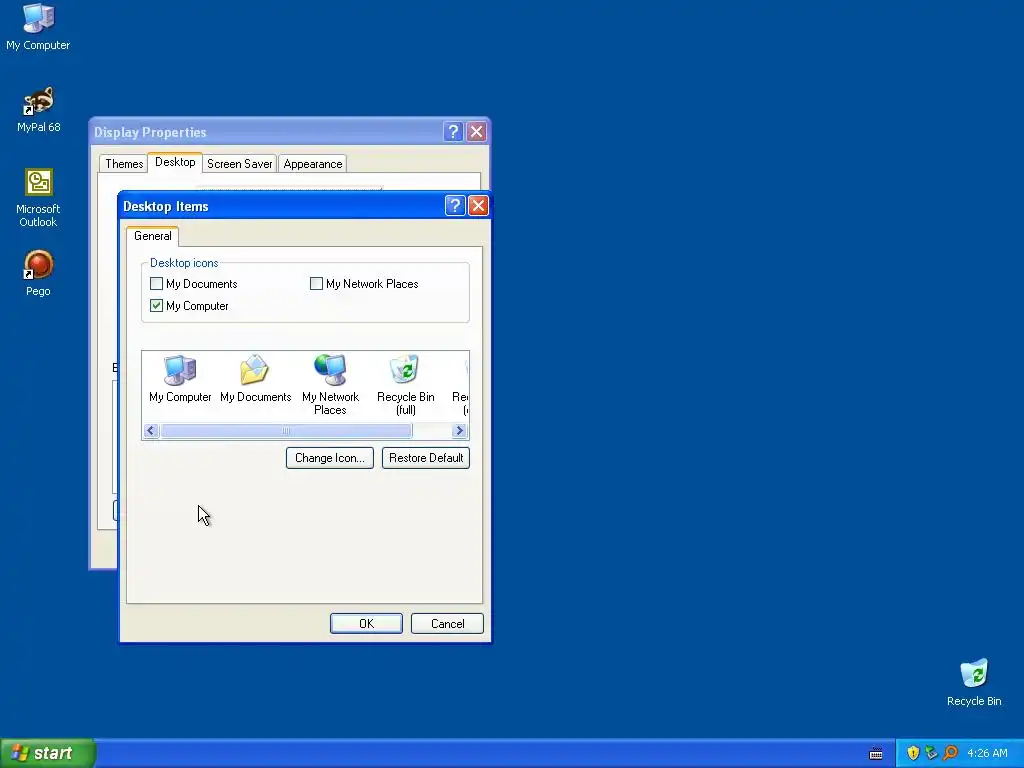Image resolution: width=1024 pixels, height=768 pixels.
Task: Switch to the Themes tab
Action: (124, 164)
